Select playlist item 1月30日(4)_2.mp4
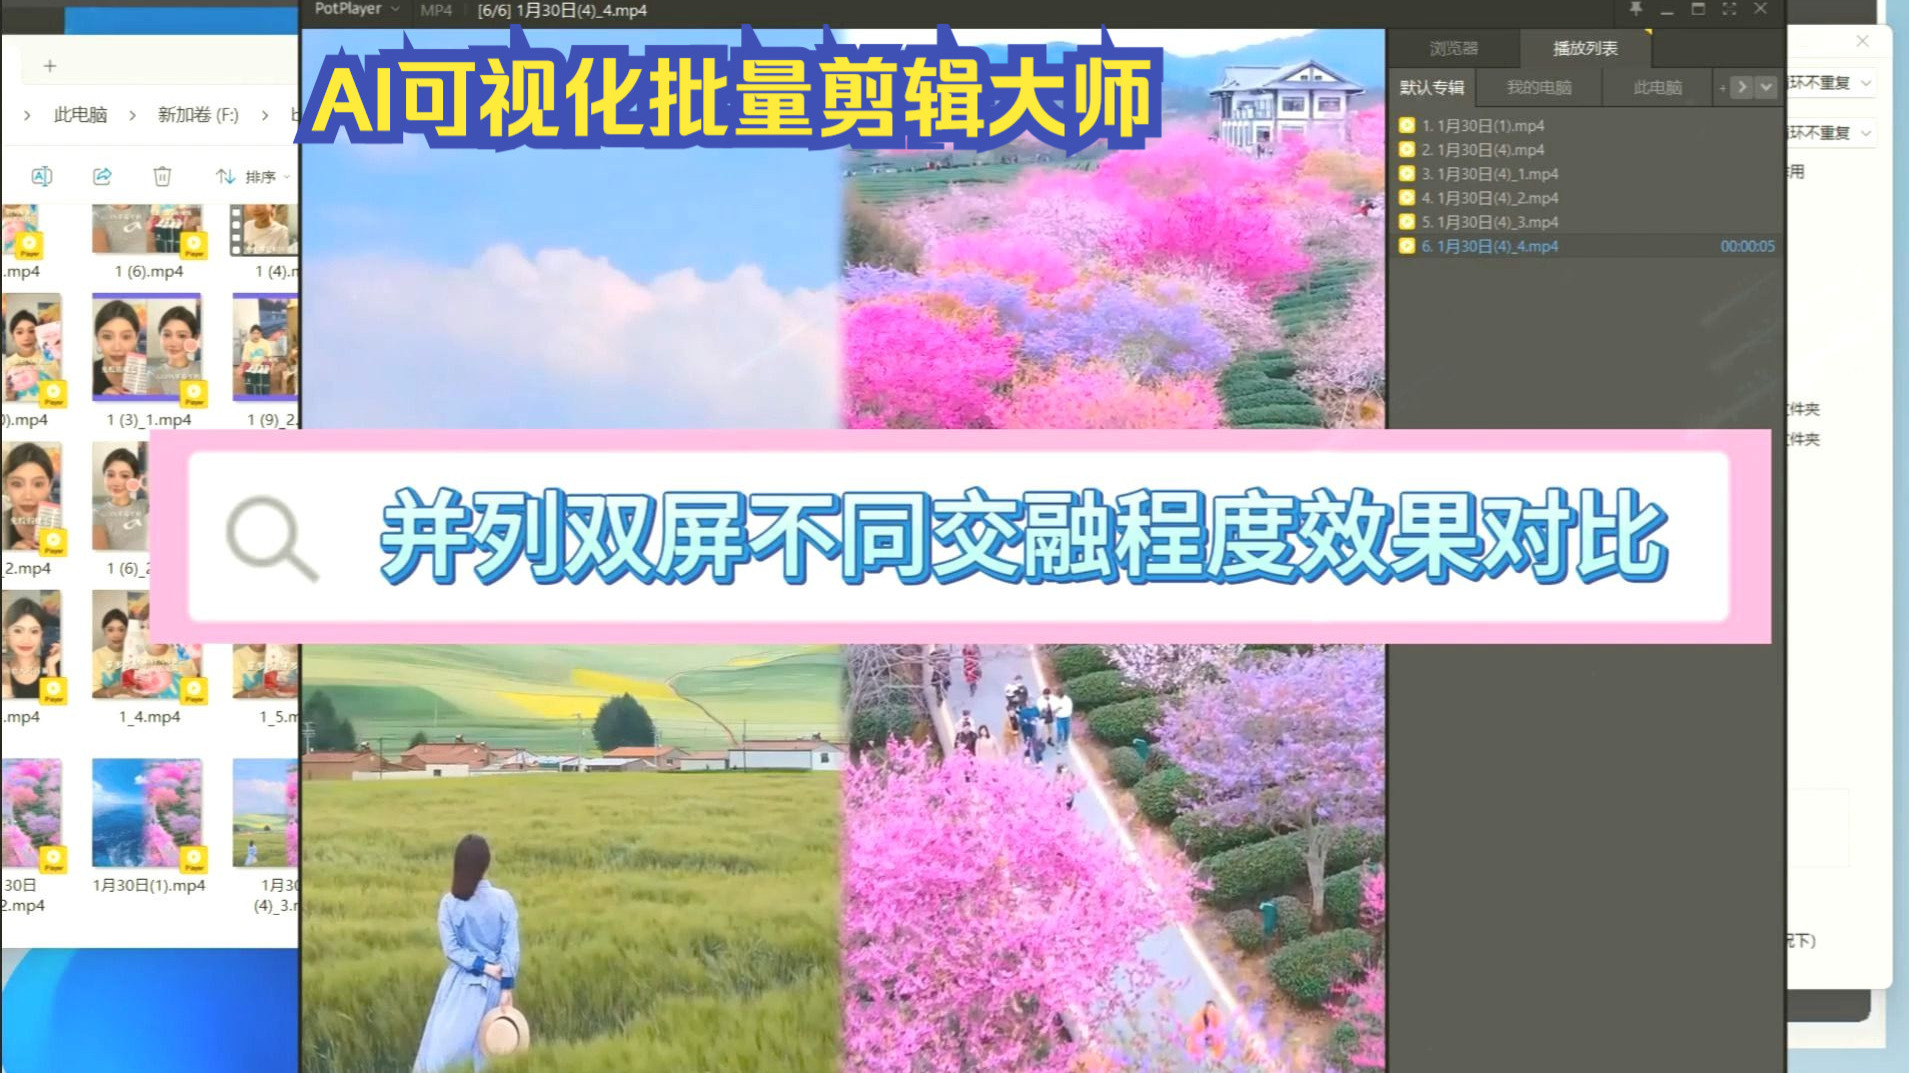Image resolution: width=1909 pixels, height=1073 pixels. pyautogui.click(x=1586, y=198)
